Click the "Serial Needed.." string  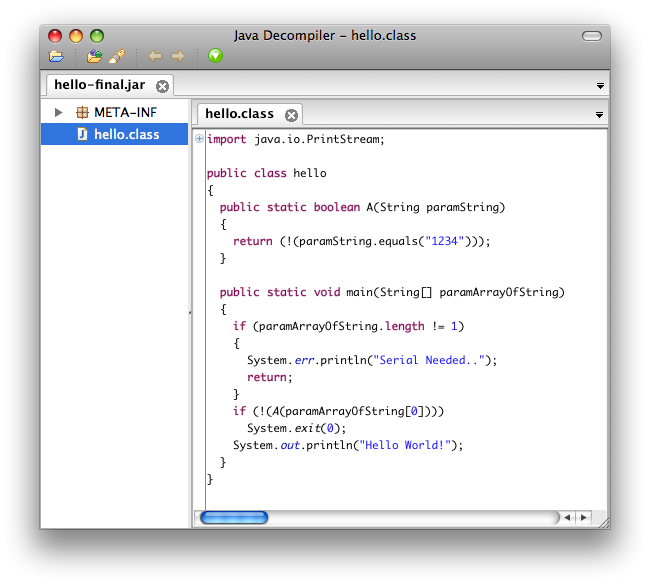(x=429, y=360)
